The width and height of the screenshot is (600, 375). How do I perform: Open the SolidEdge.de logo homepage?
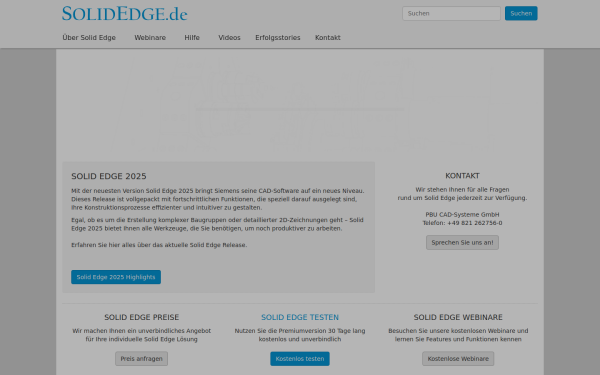point(125,13)
